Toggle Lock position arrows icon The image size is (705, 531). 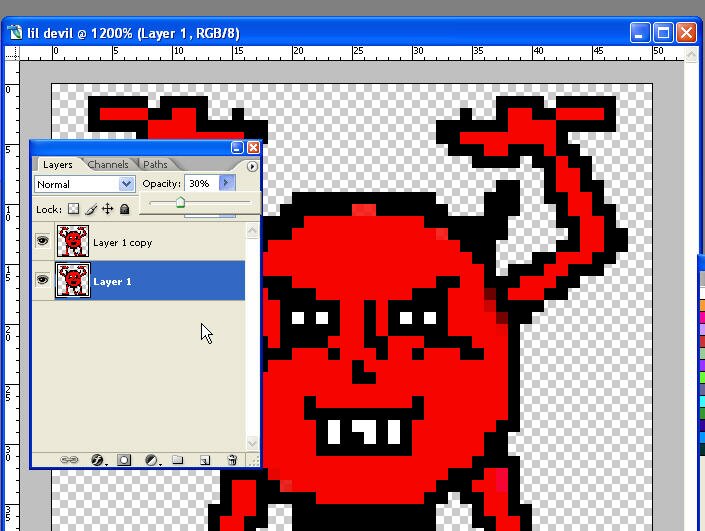coord(107,209)
